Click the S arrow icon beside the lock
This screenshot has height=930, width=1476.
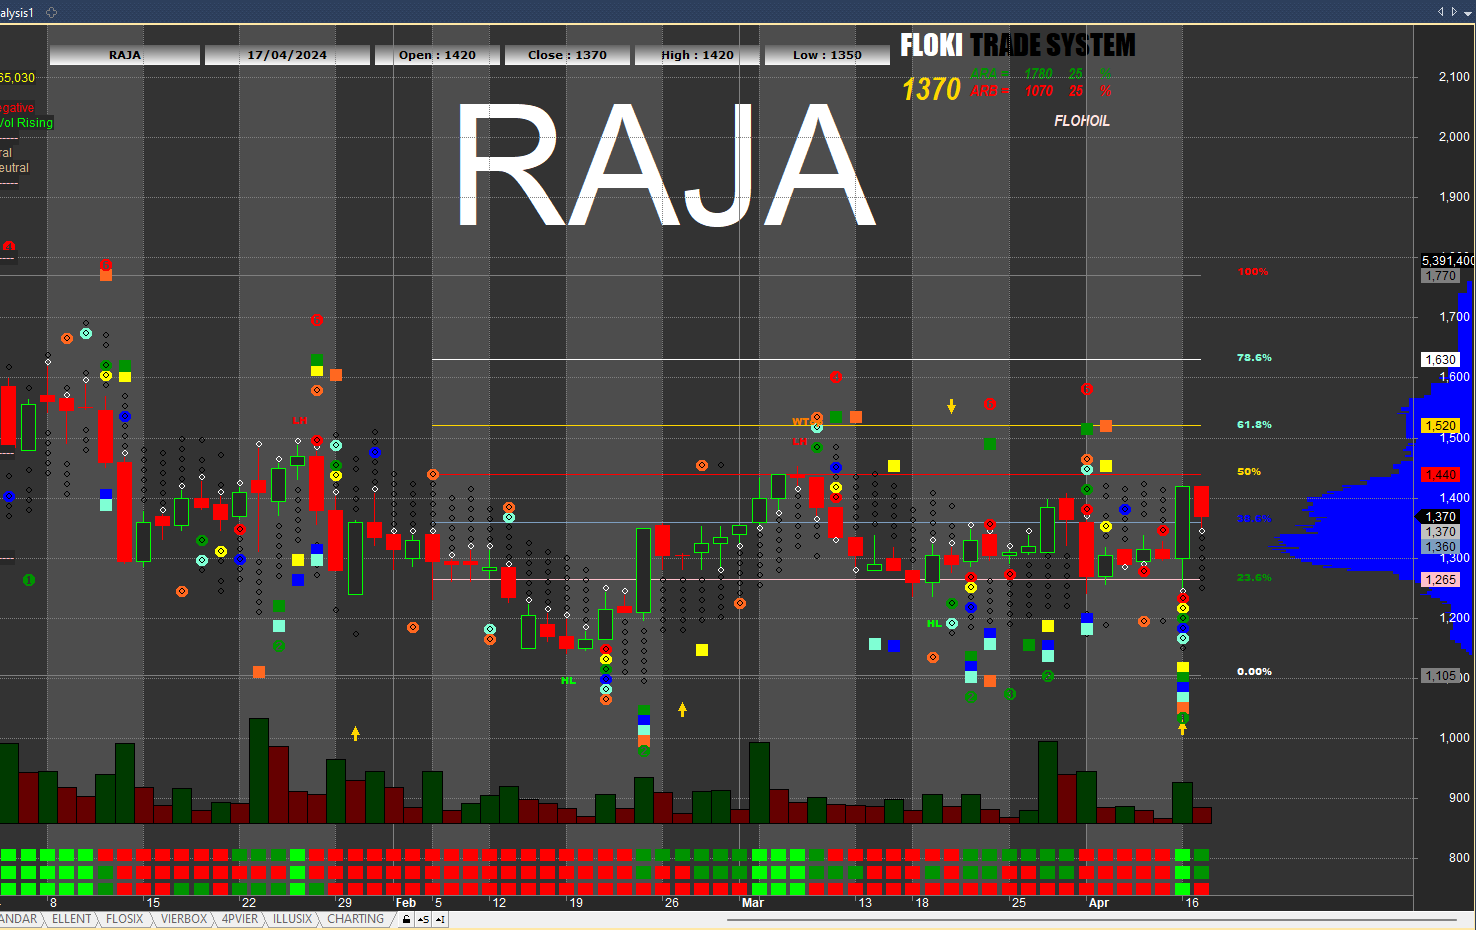click(423, 919)
